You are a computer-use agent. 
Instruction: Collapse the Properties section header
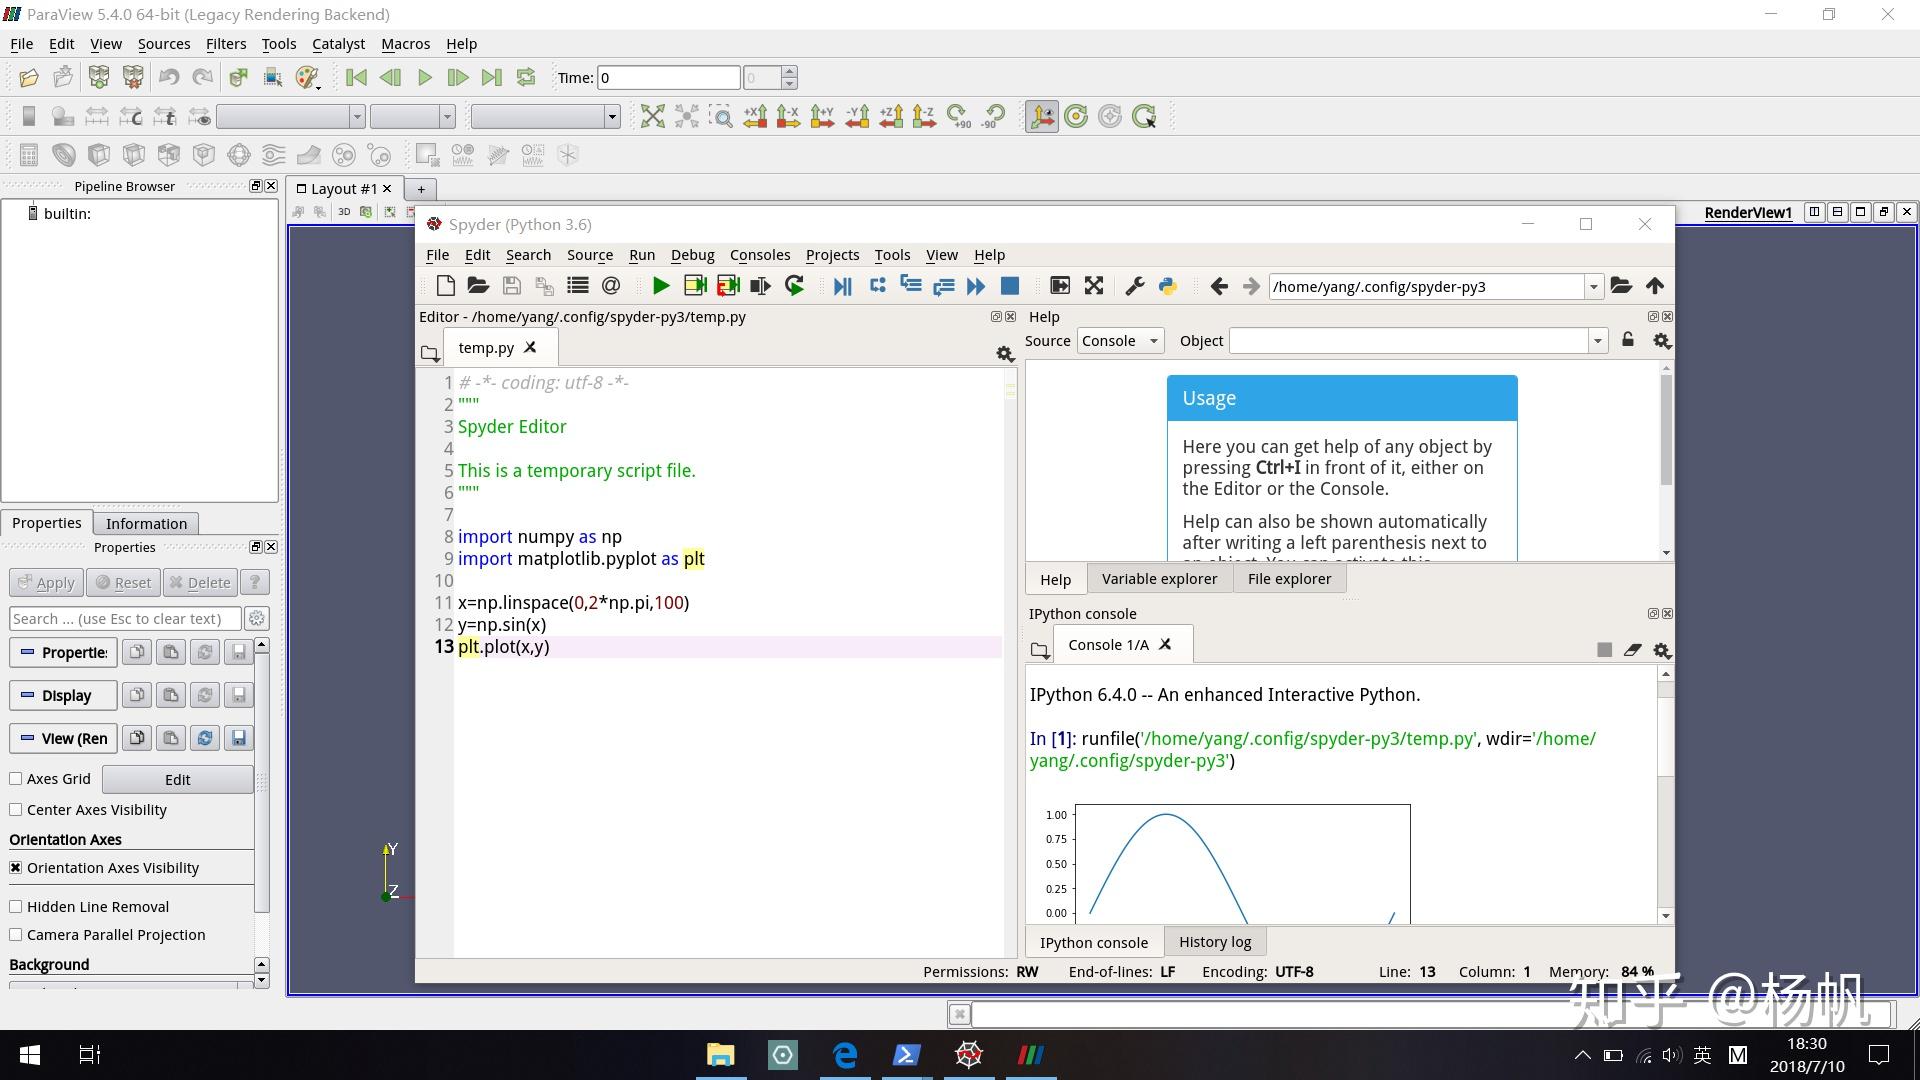[x=63, y=652]
